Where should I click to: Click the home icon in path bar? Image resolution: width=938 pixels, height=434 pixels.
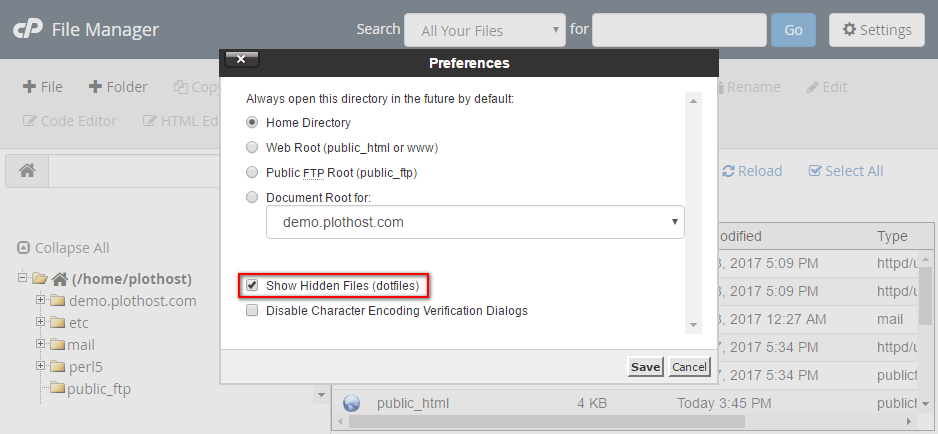point(28,171)
